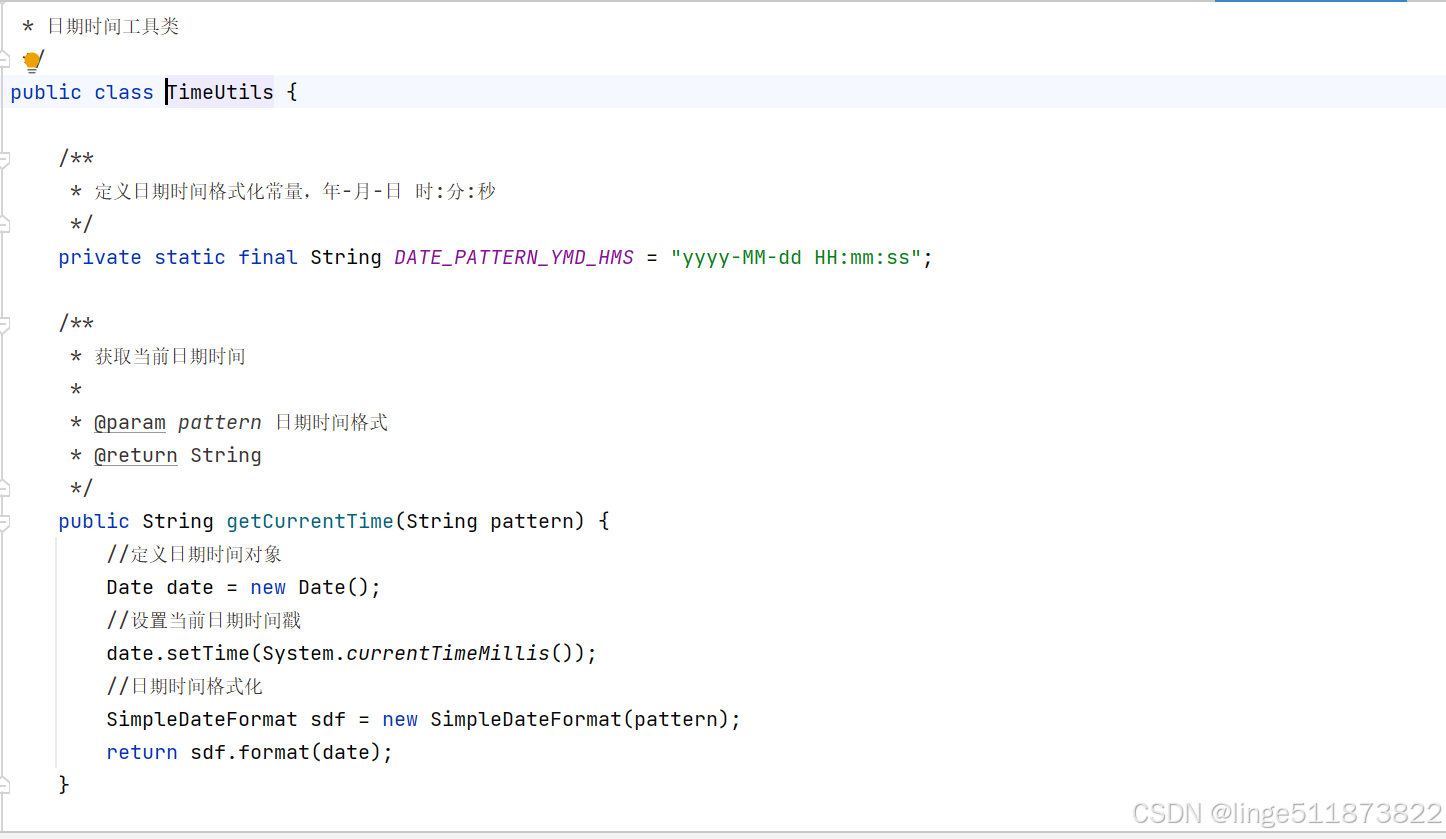Viewport: 1446px width, 839px height.
Task: Click the getCurrentTime method name
Action: tap(310, 521)
